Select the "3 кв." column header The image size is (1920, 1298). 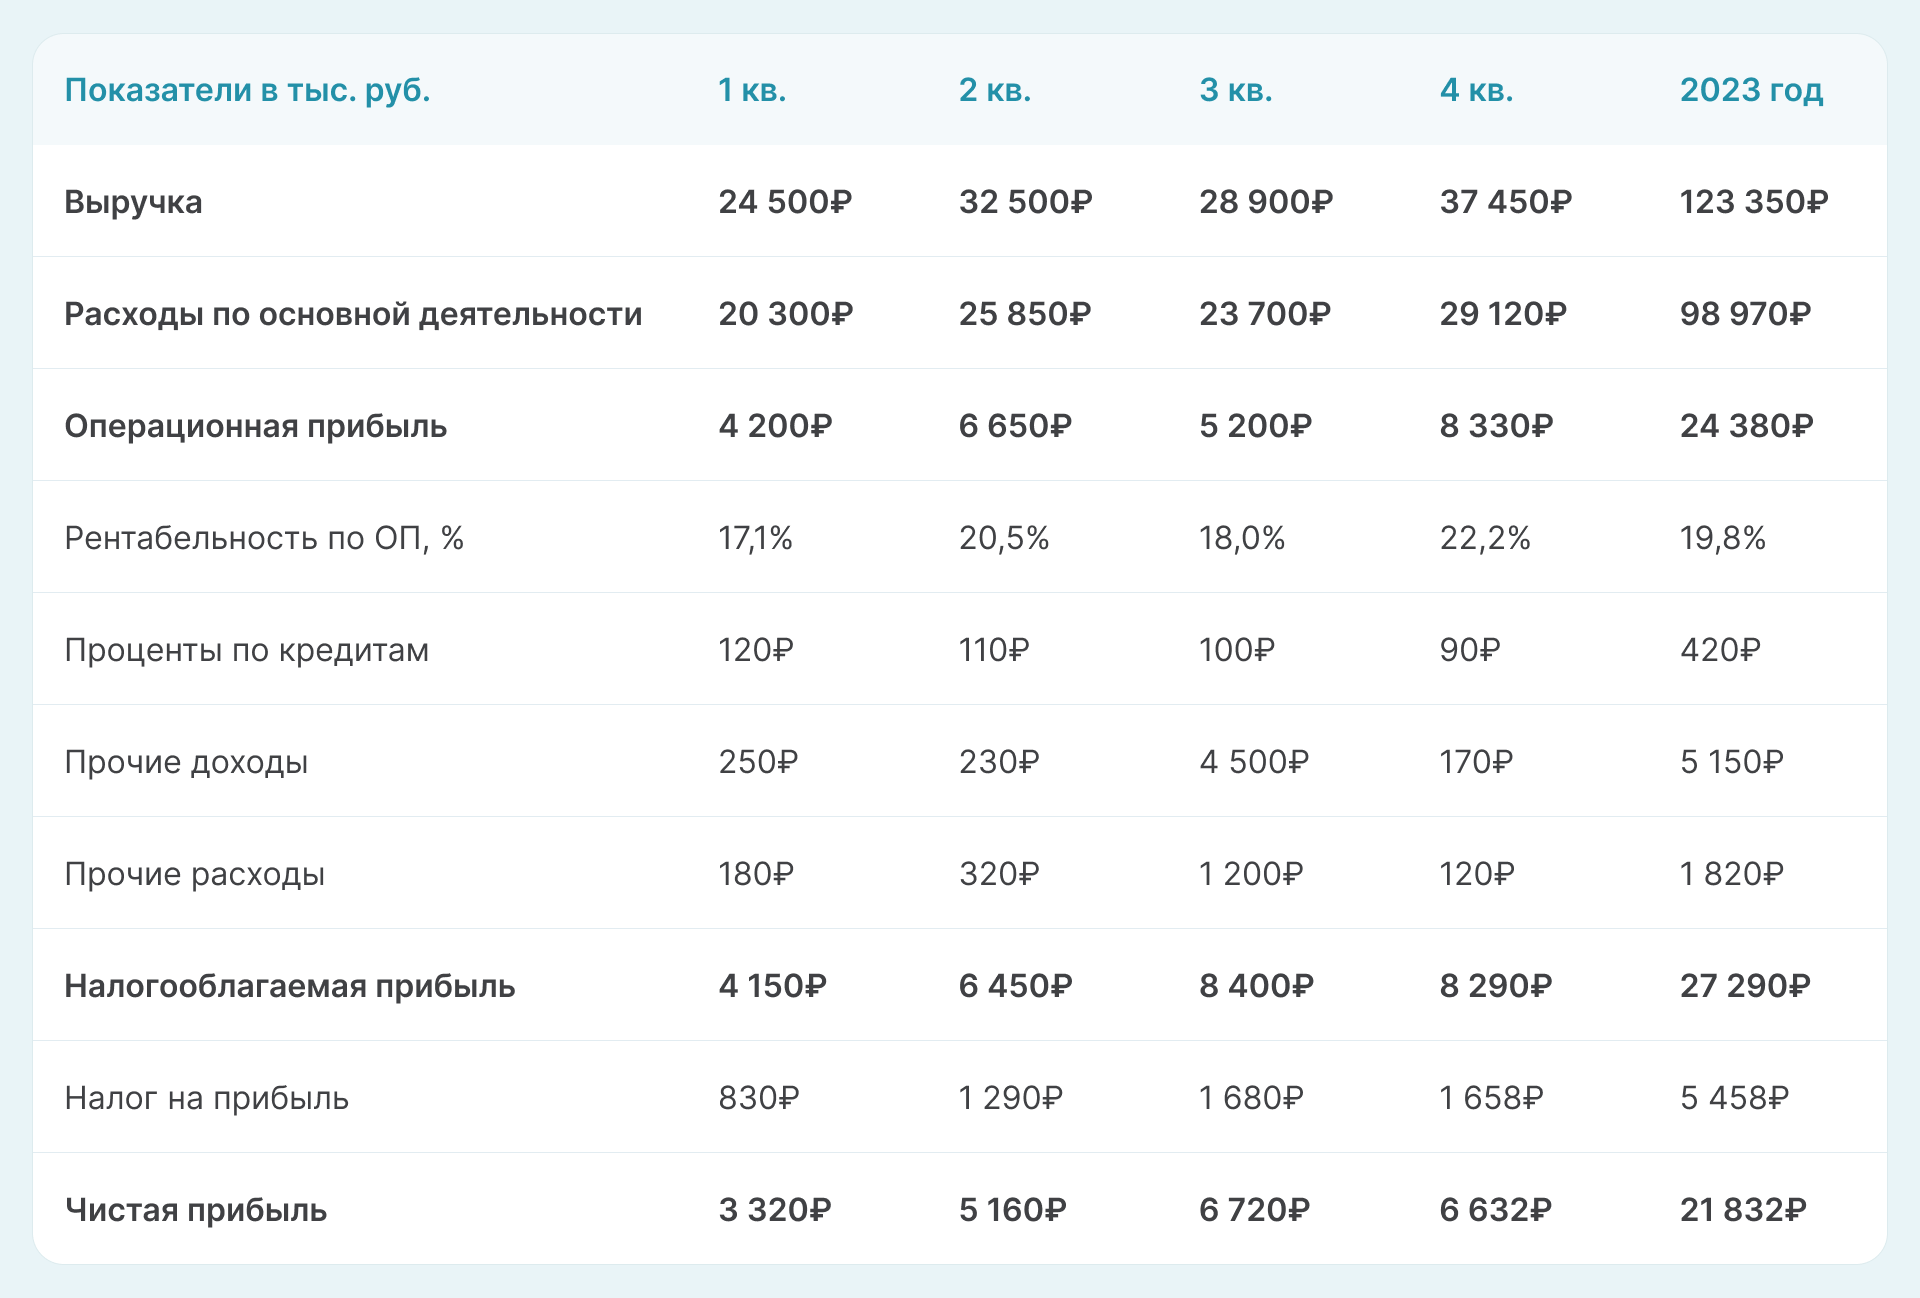pos(1235,90)
